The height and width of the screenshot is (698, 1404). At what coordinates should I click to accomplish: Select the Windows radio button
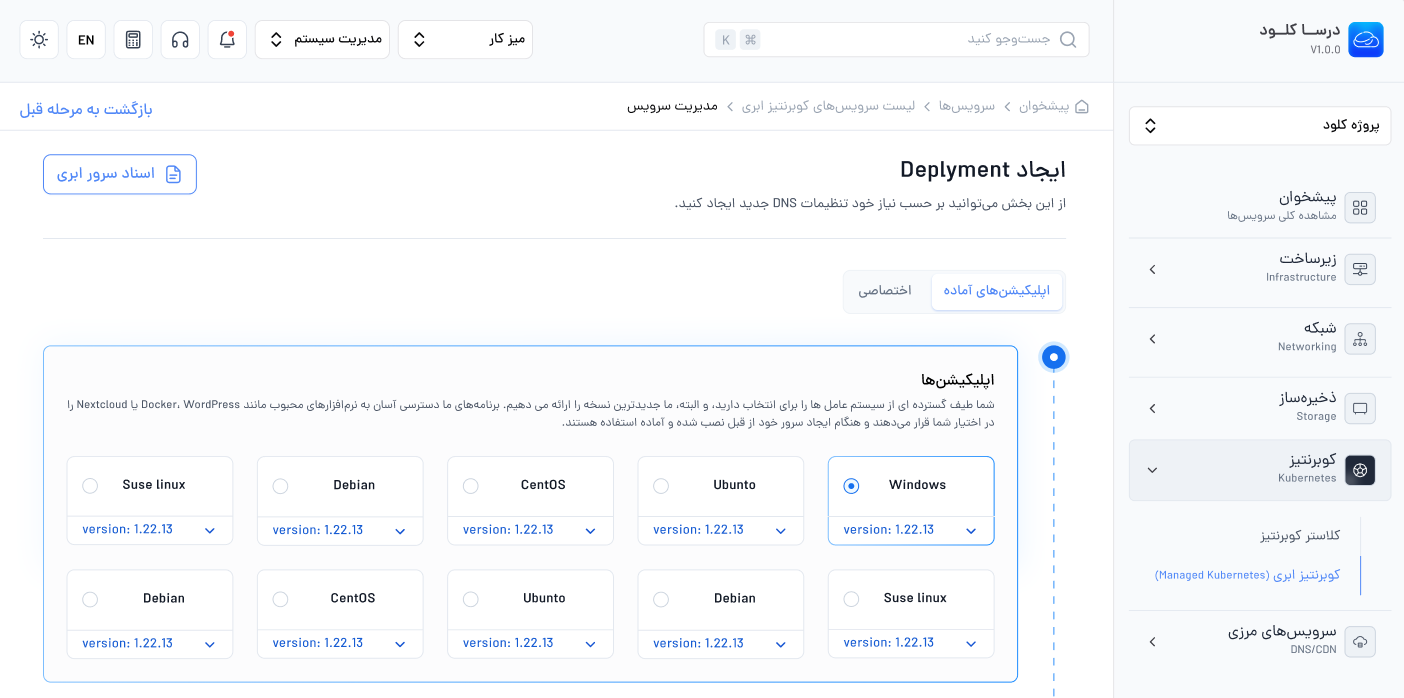tap(851, 486)
